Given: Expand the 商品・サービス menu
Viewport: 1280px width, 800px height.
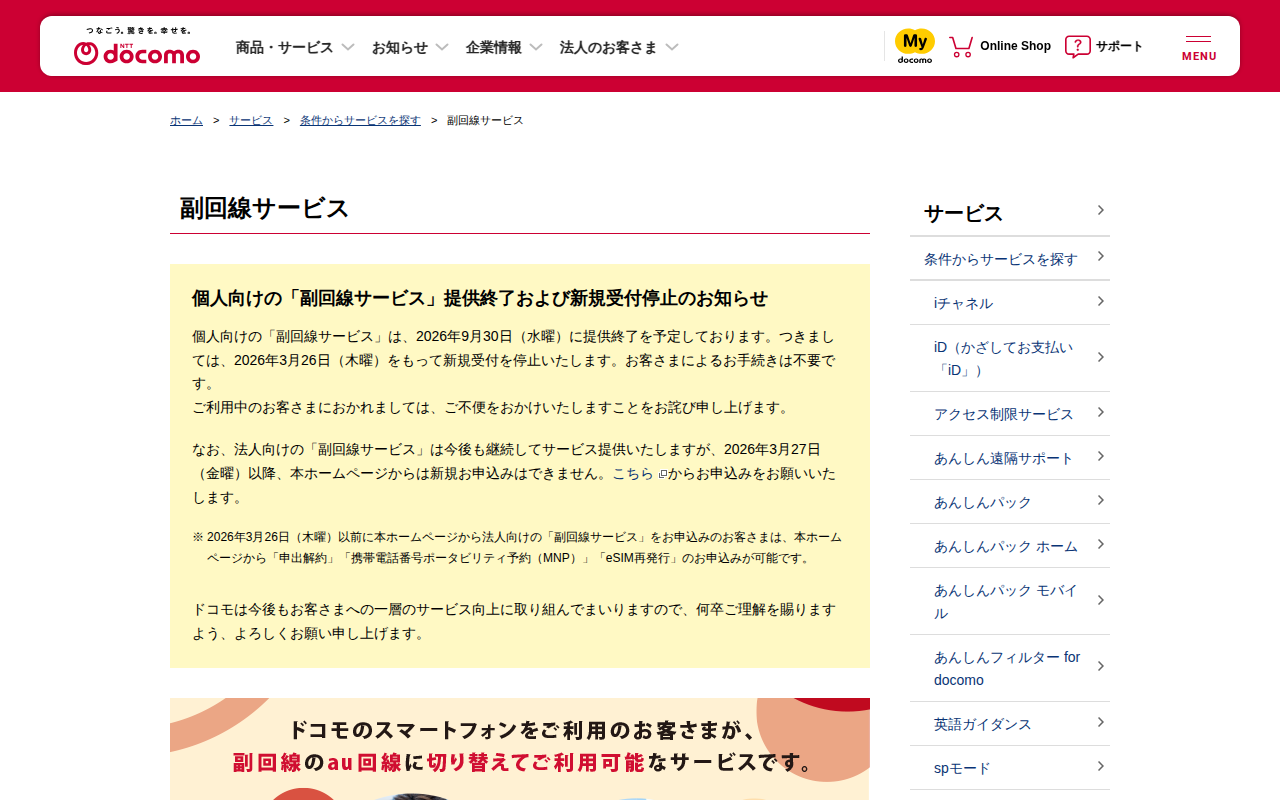Looking at the screenshot, I should [x=295, y=47].
